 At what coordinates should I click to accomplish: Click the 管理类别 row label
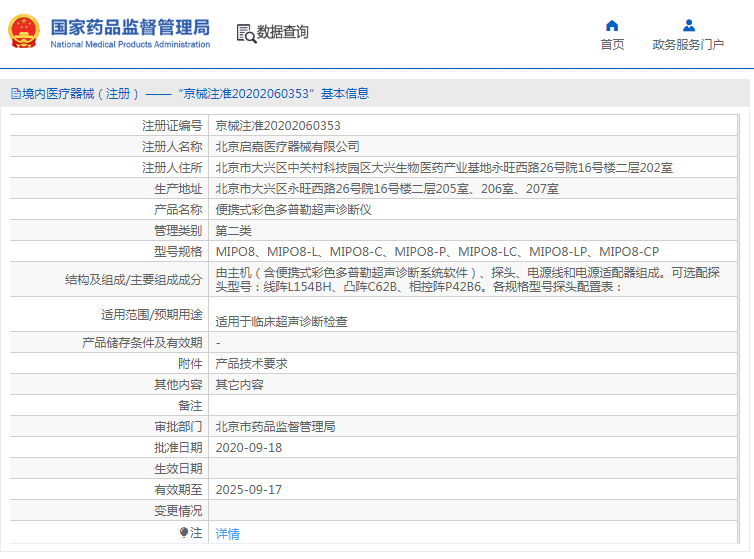click(178, 231)
